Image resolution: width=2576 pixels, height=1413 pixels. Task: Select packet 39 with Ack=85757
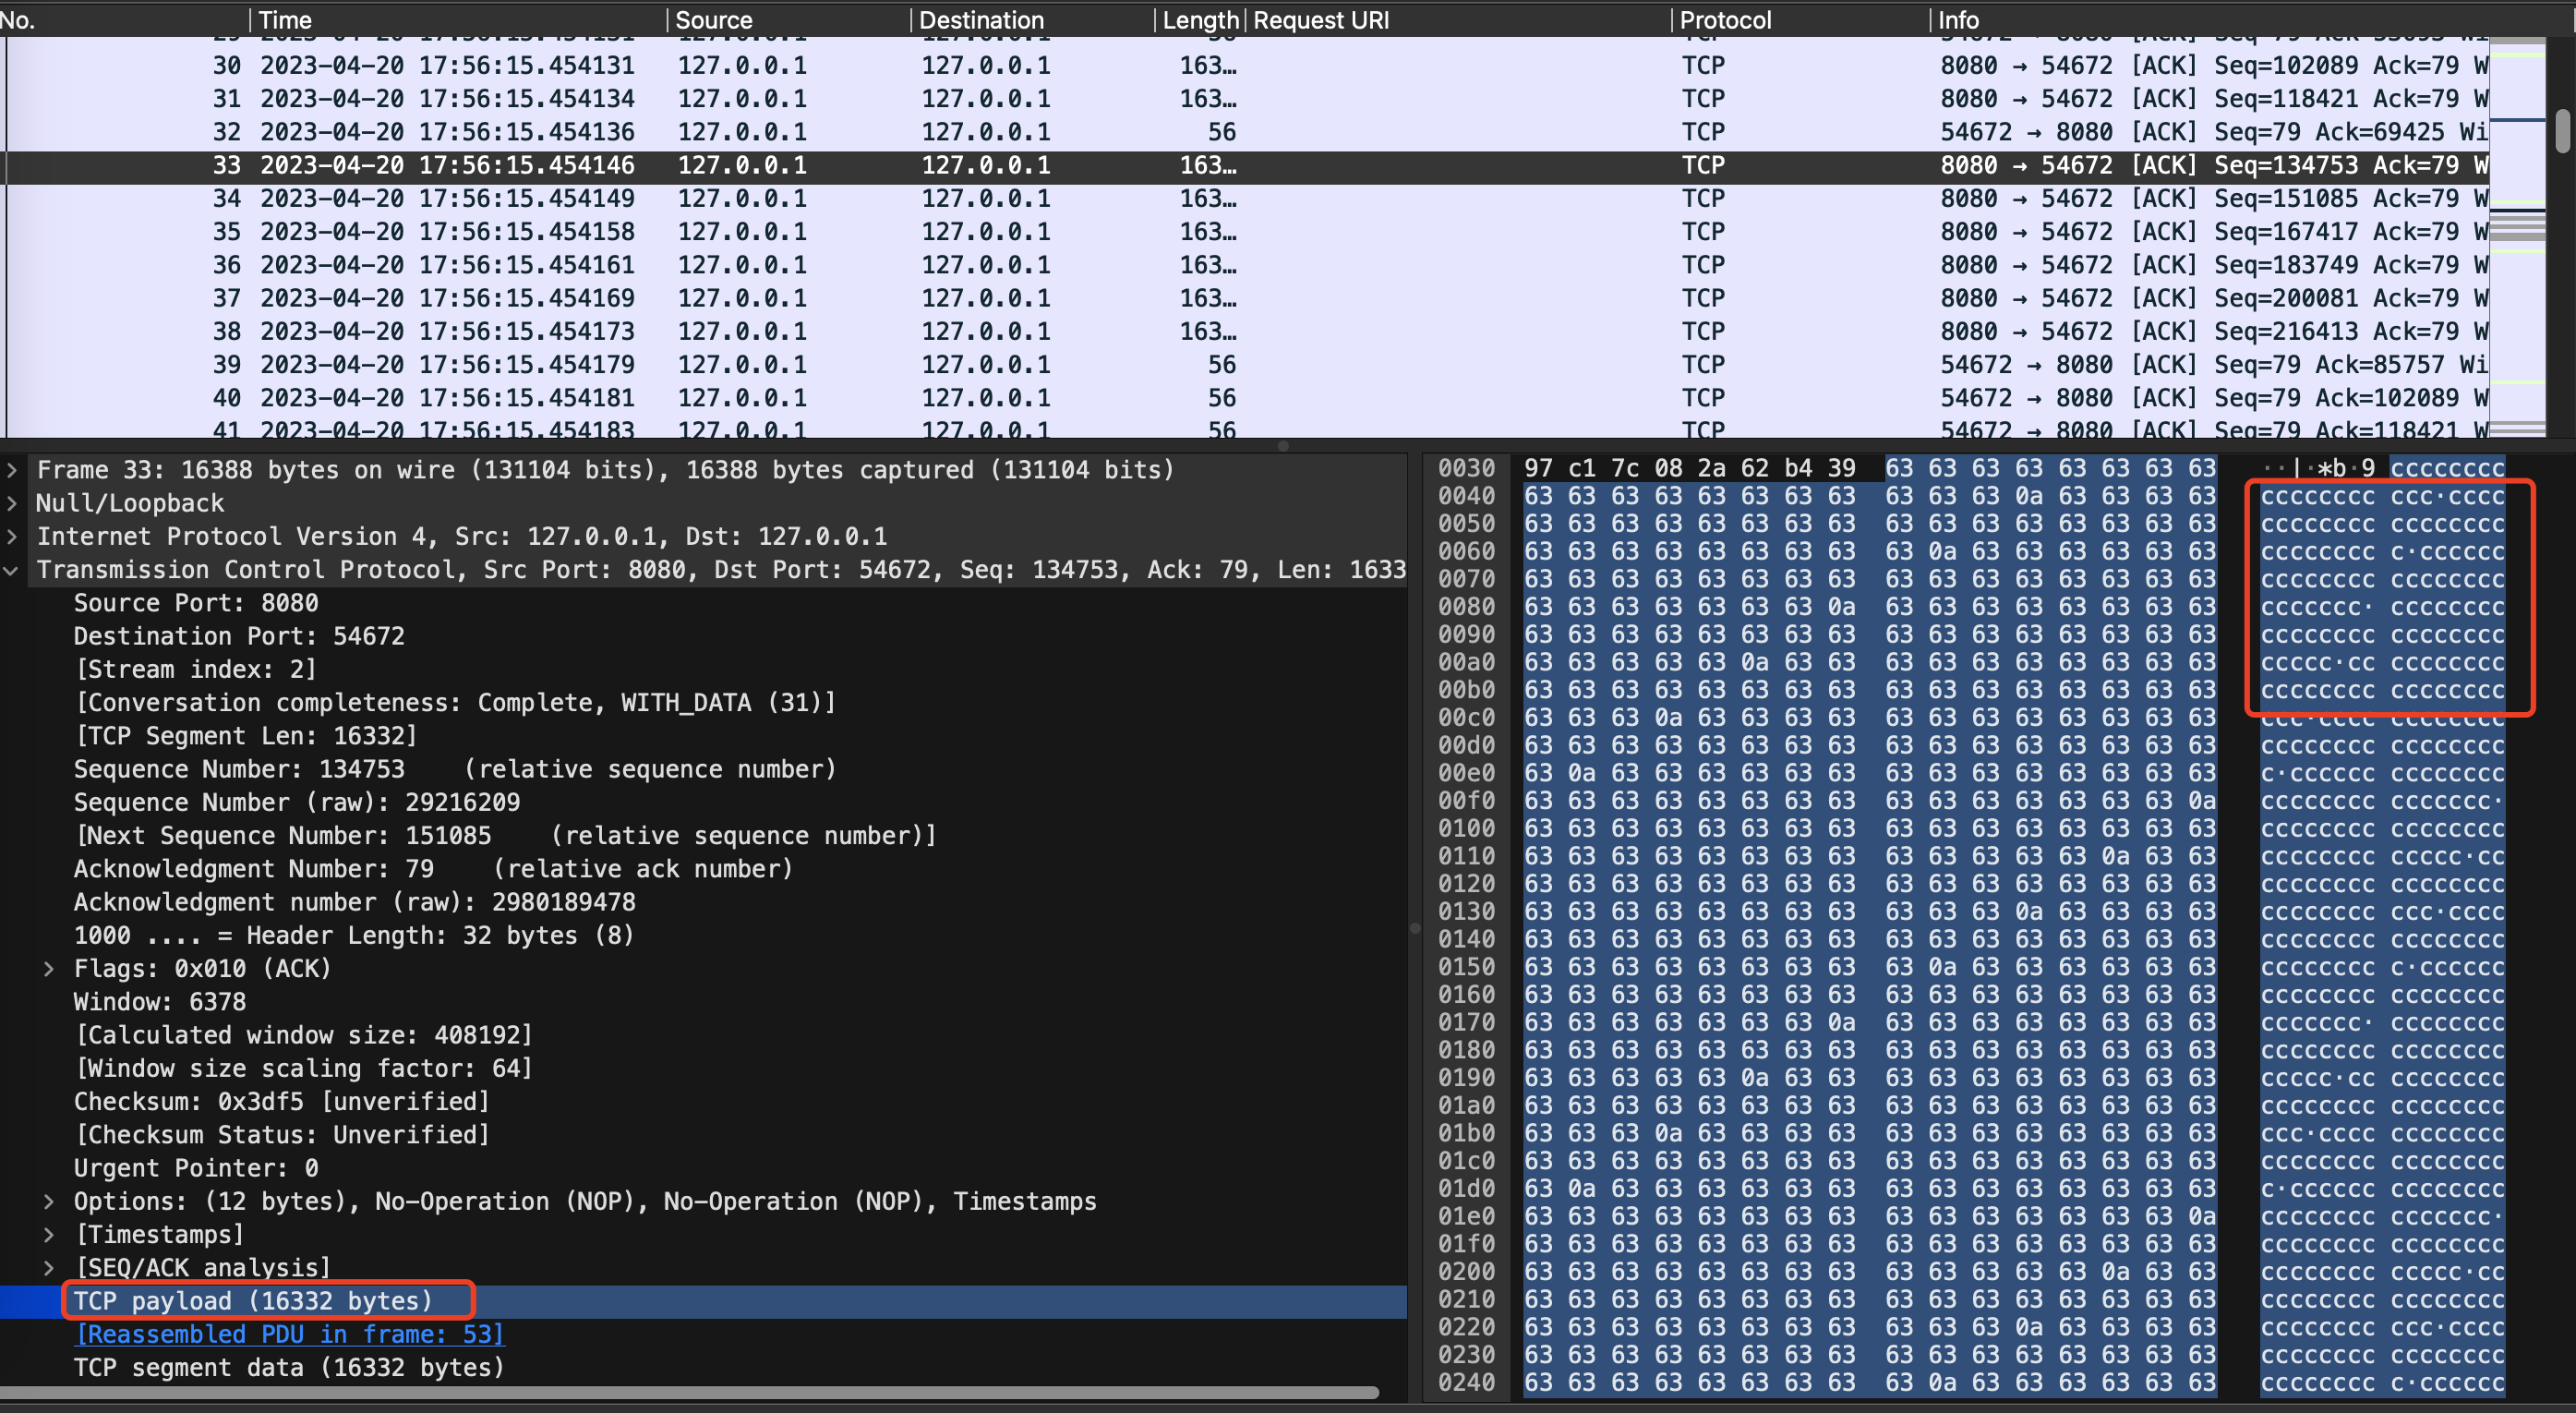pyautogui.click(x=1245, y=364)
